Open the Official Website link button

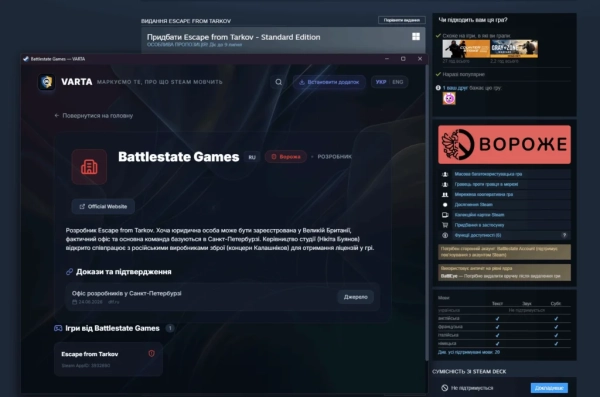coord(103,206)
